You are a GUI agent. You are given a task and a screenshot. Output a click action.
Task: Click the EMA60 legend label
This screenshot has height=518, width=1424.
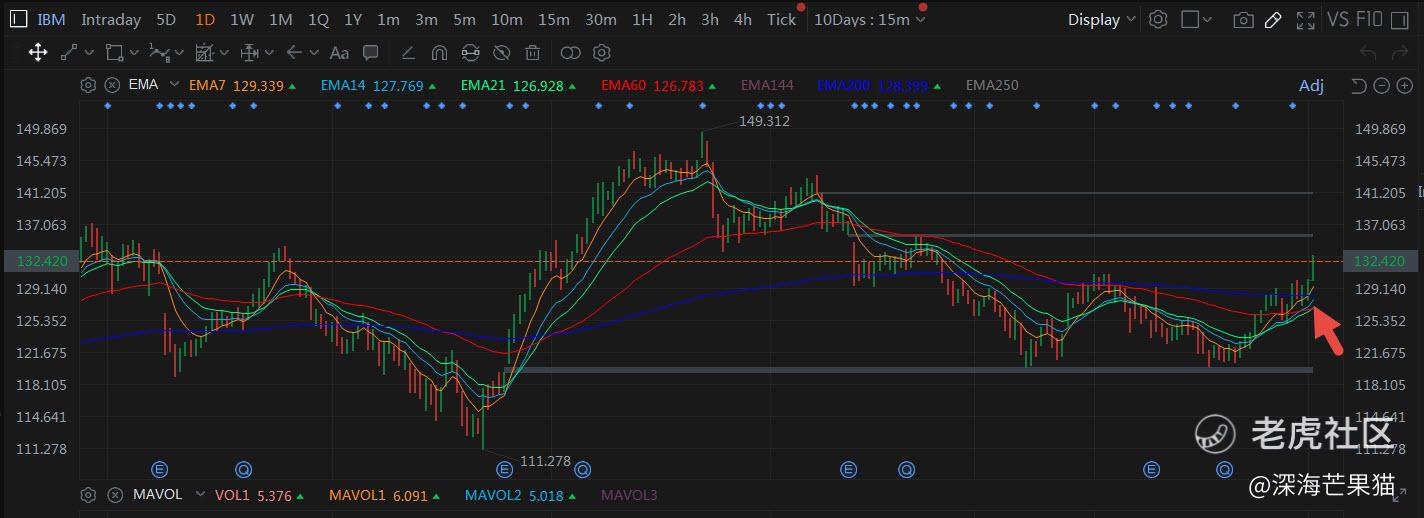pyautogui.click(x=624, y=85)
